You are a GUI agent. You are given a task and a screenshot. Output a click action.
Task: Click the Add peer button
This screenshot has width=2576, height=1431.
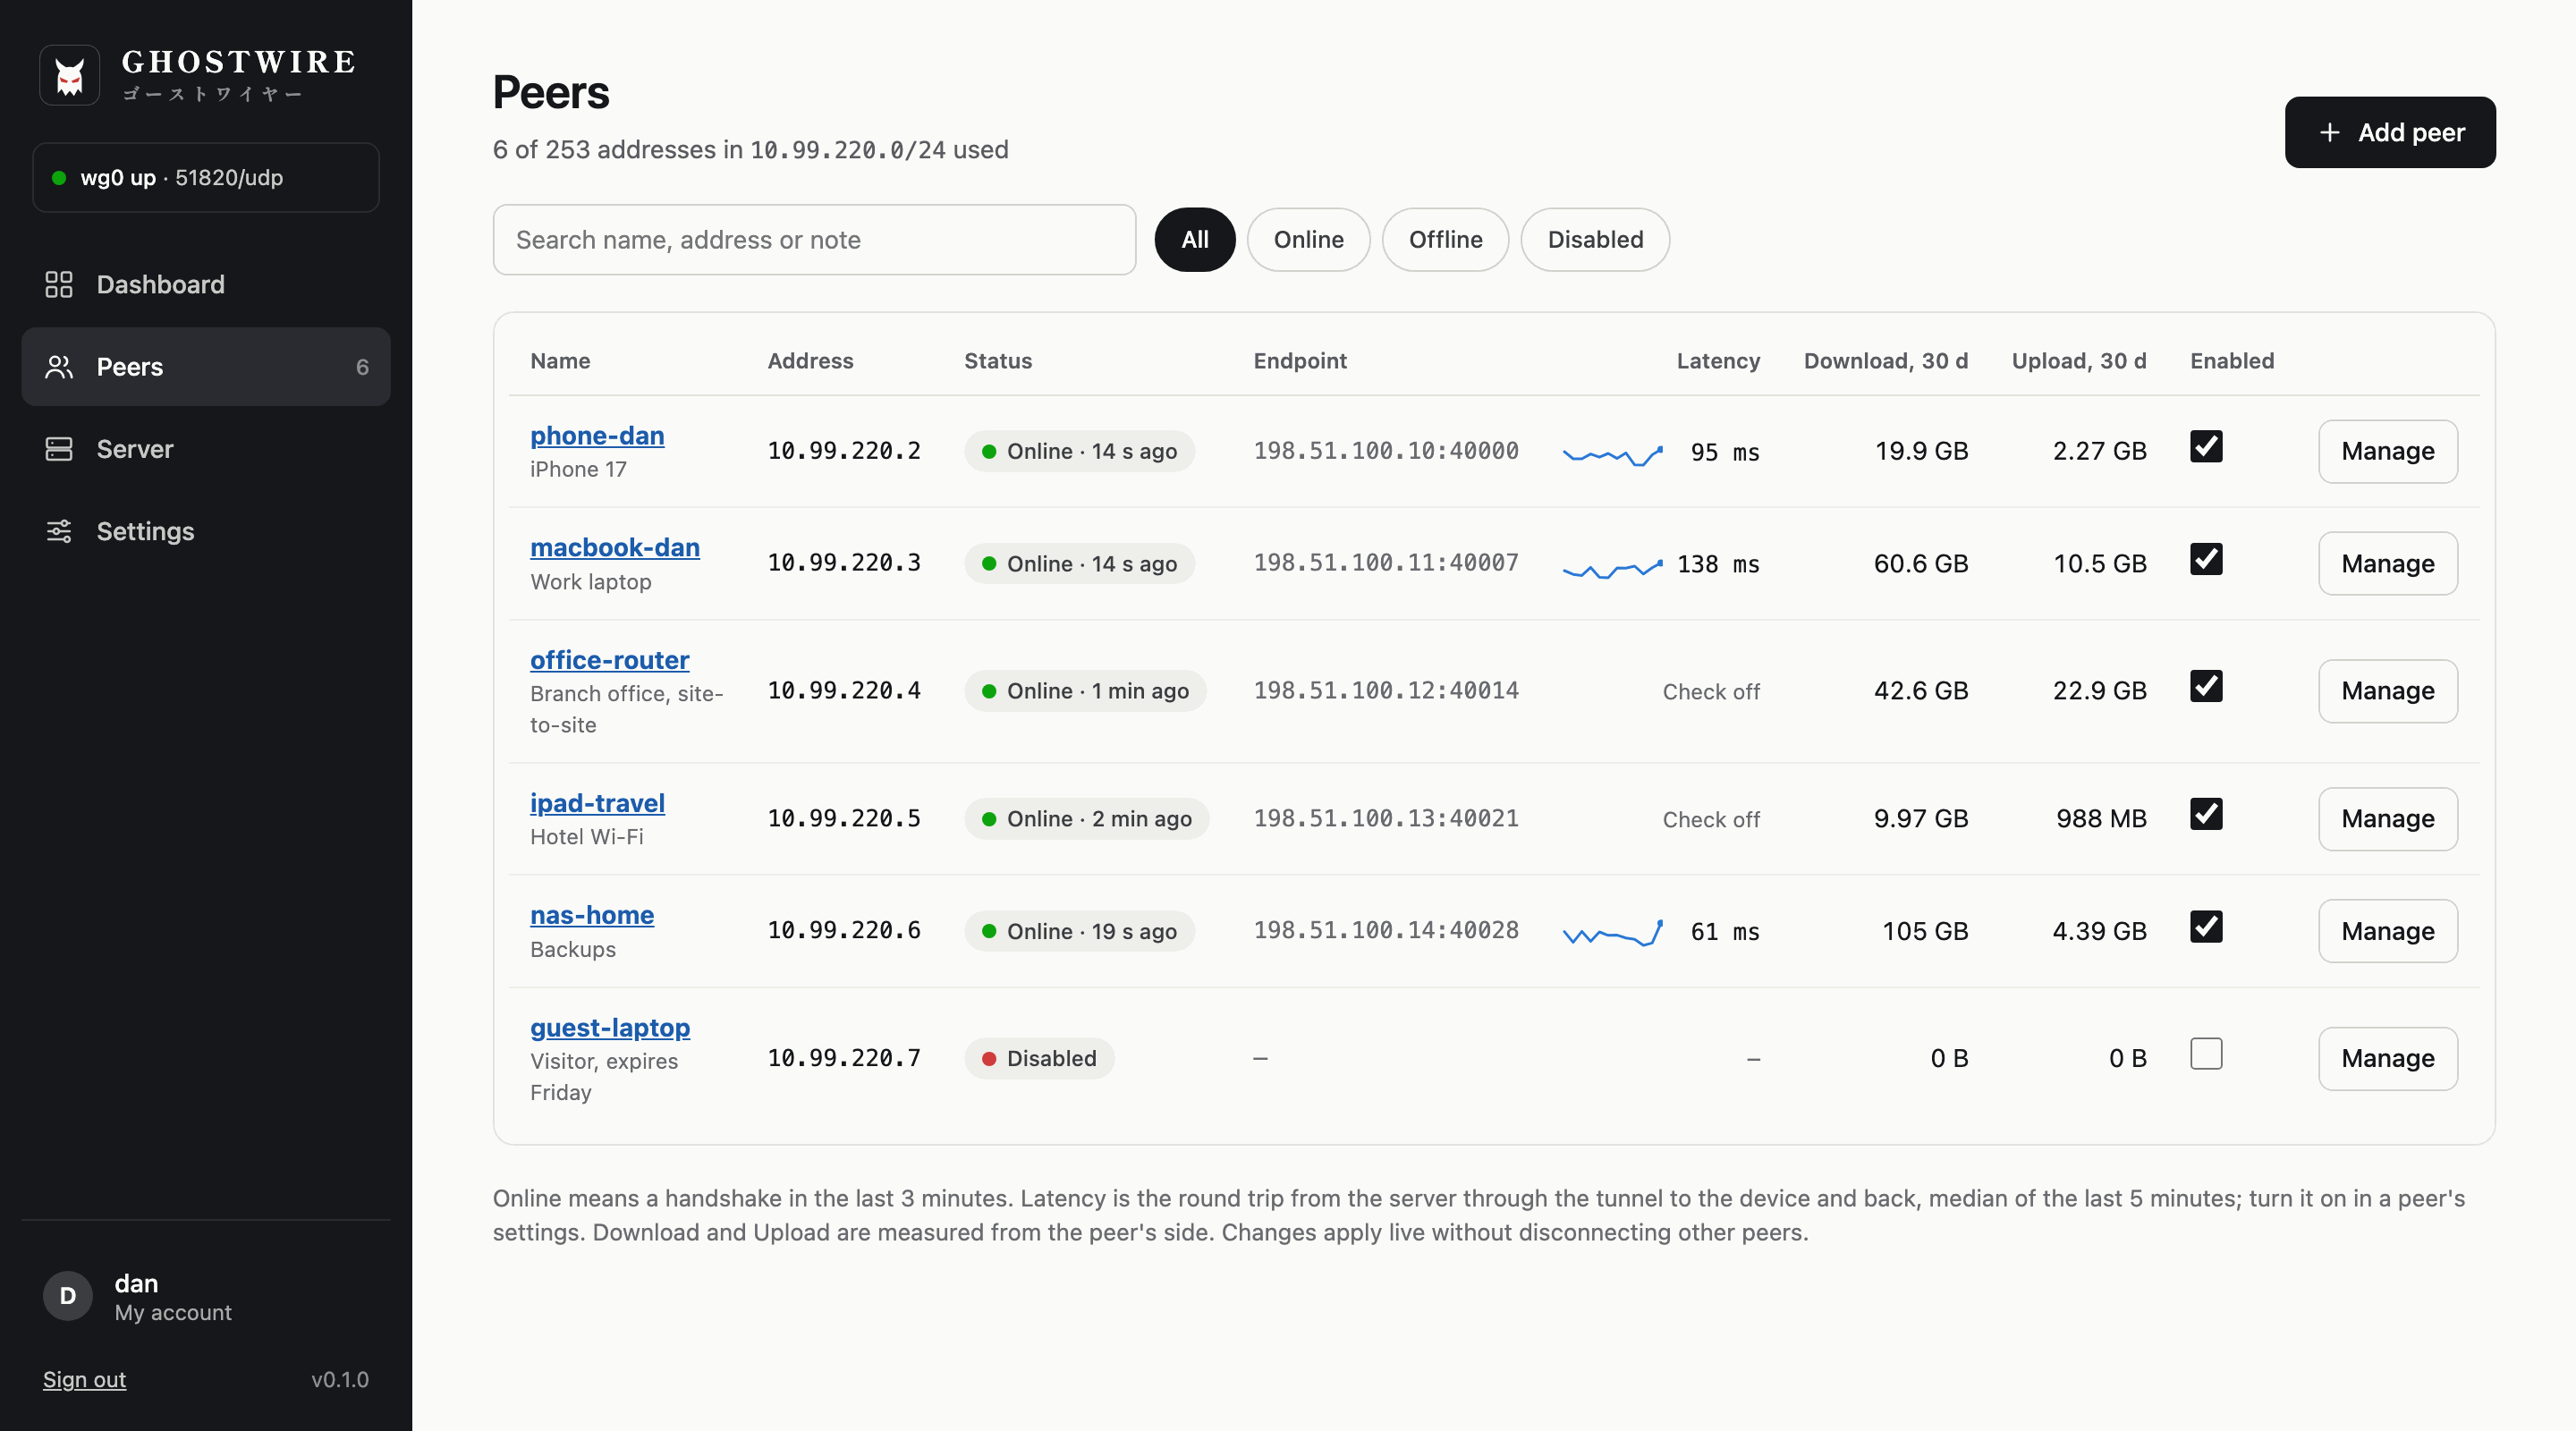tap(2390, 132)
